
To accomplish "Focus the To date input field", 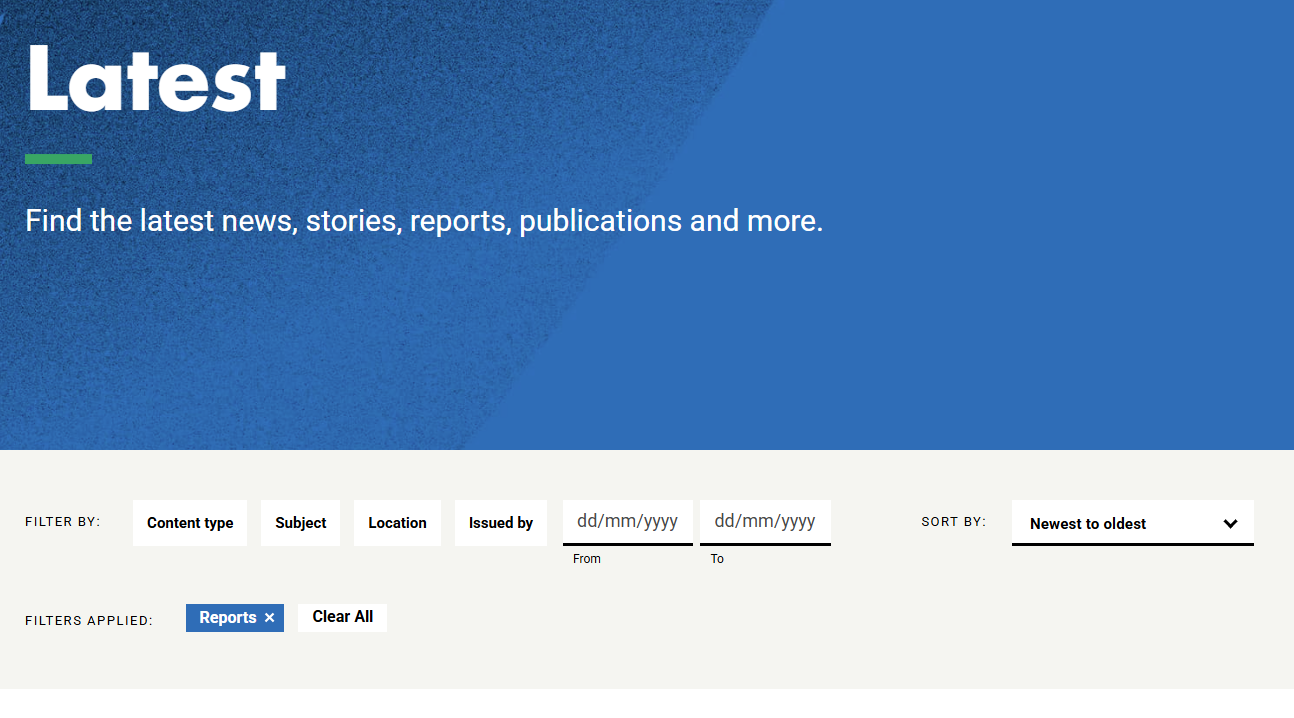I will [765, 522].
